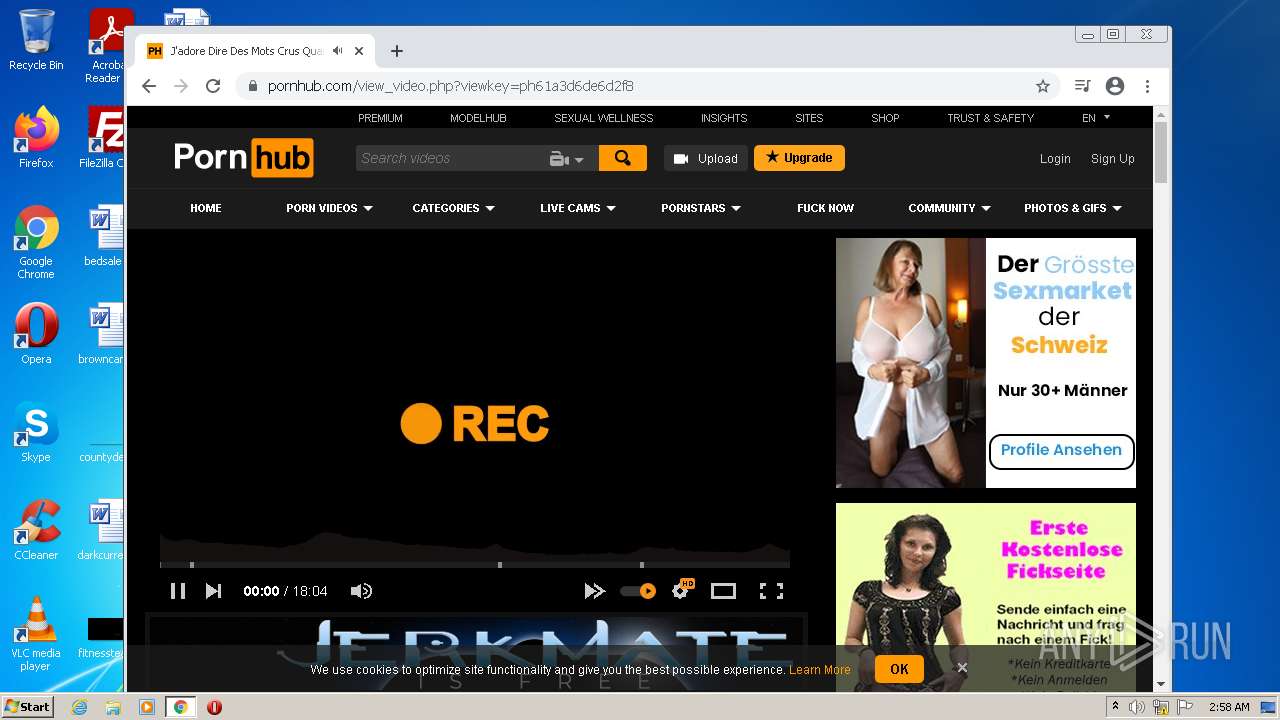This screenshot has height=720, width=1280.
Task: Open the Windows Start menu
Action: tap(27, 706)
